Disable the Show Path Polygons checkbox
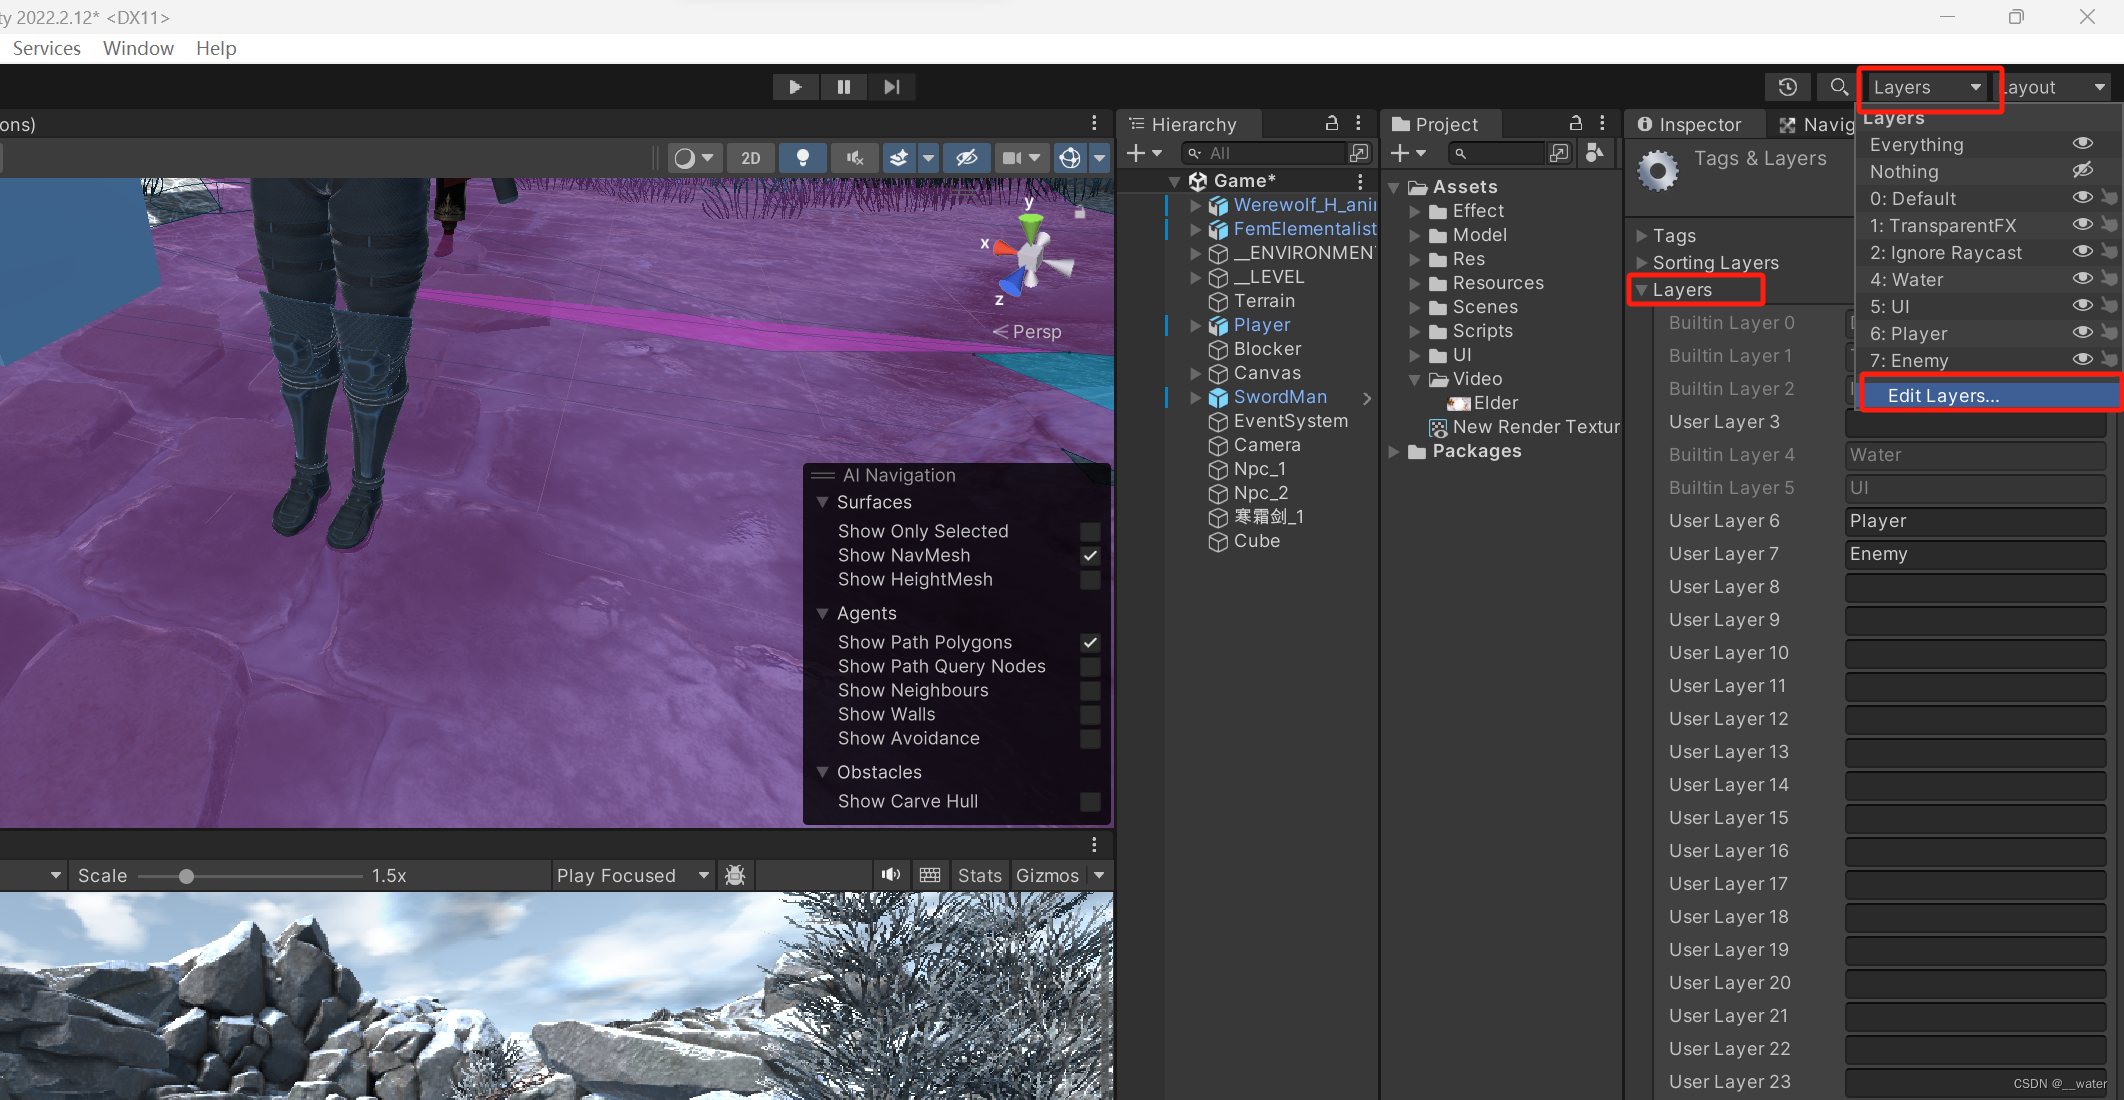This screenshot has height=1100, width=2124. click(x=1090, y=643)
